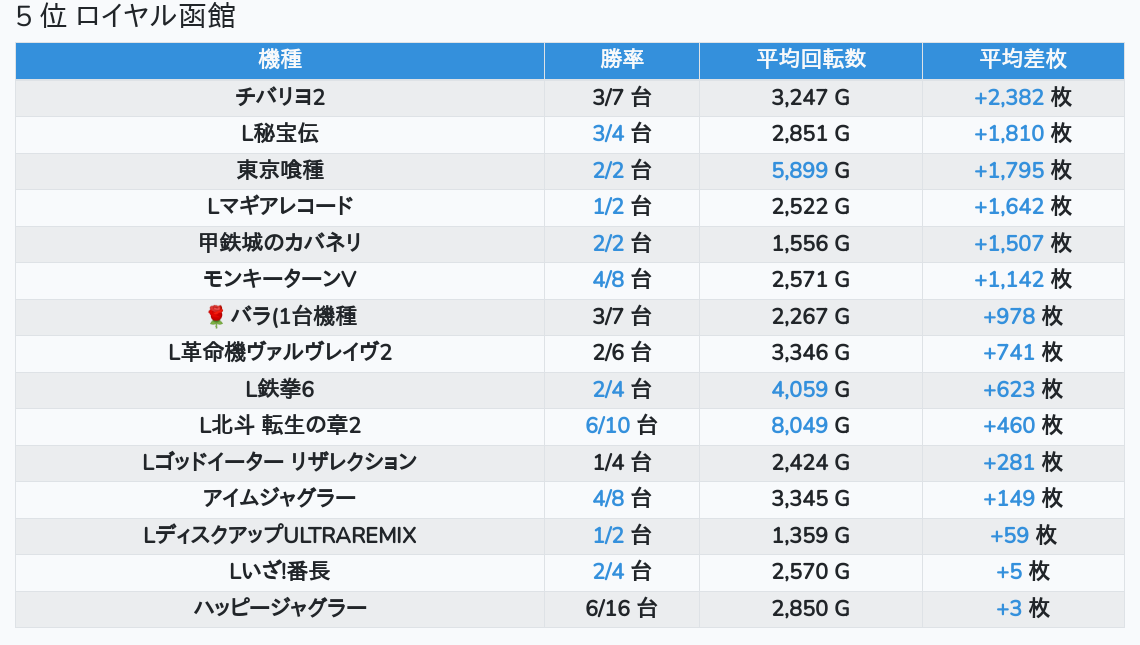Click the +2,382 average difference value
The width and height of the screenshot is (1140, 645).
pyautogui.click(x=1008, y=98)
